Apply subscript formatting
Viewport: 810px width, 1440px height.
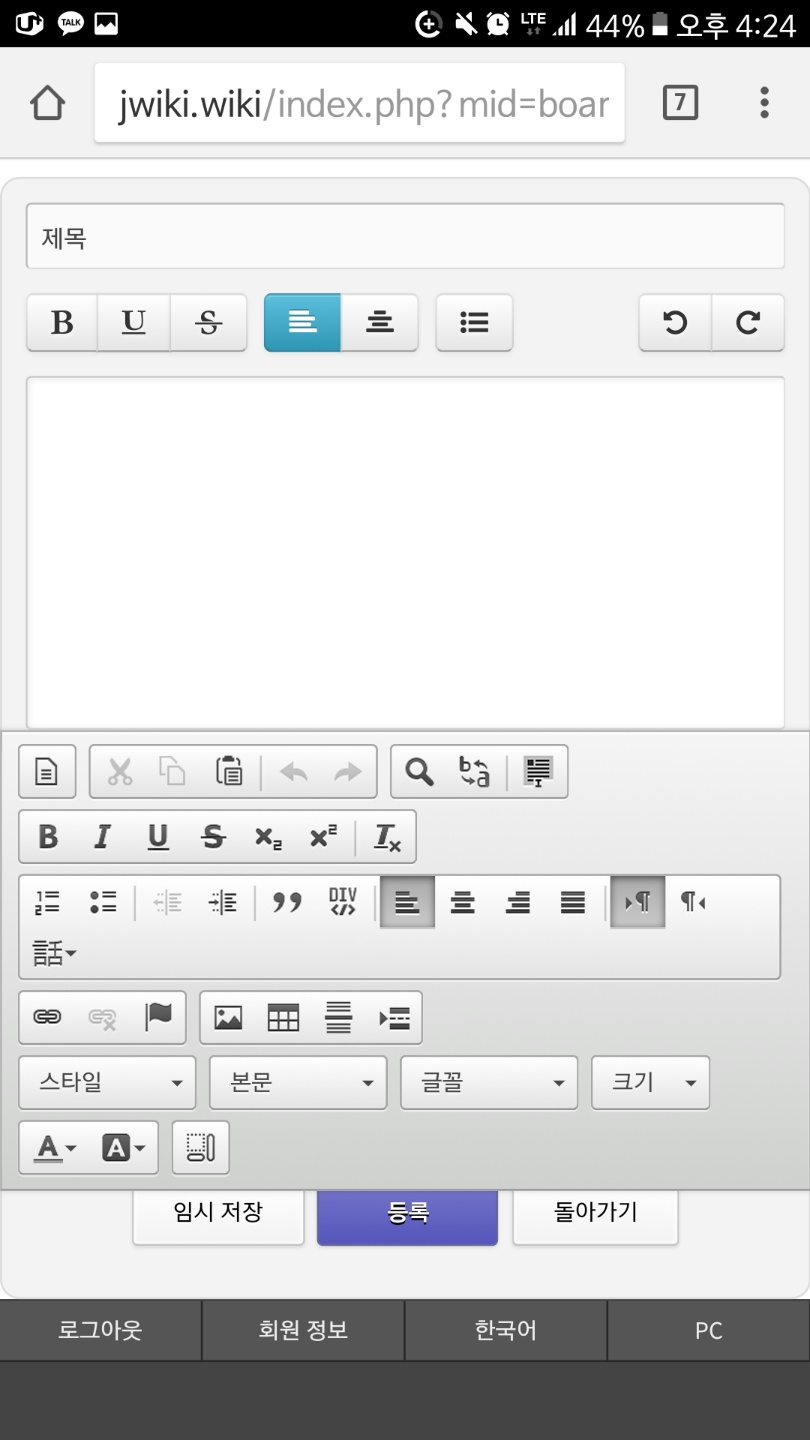click(267, 837)
